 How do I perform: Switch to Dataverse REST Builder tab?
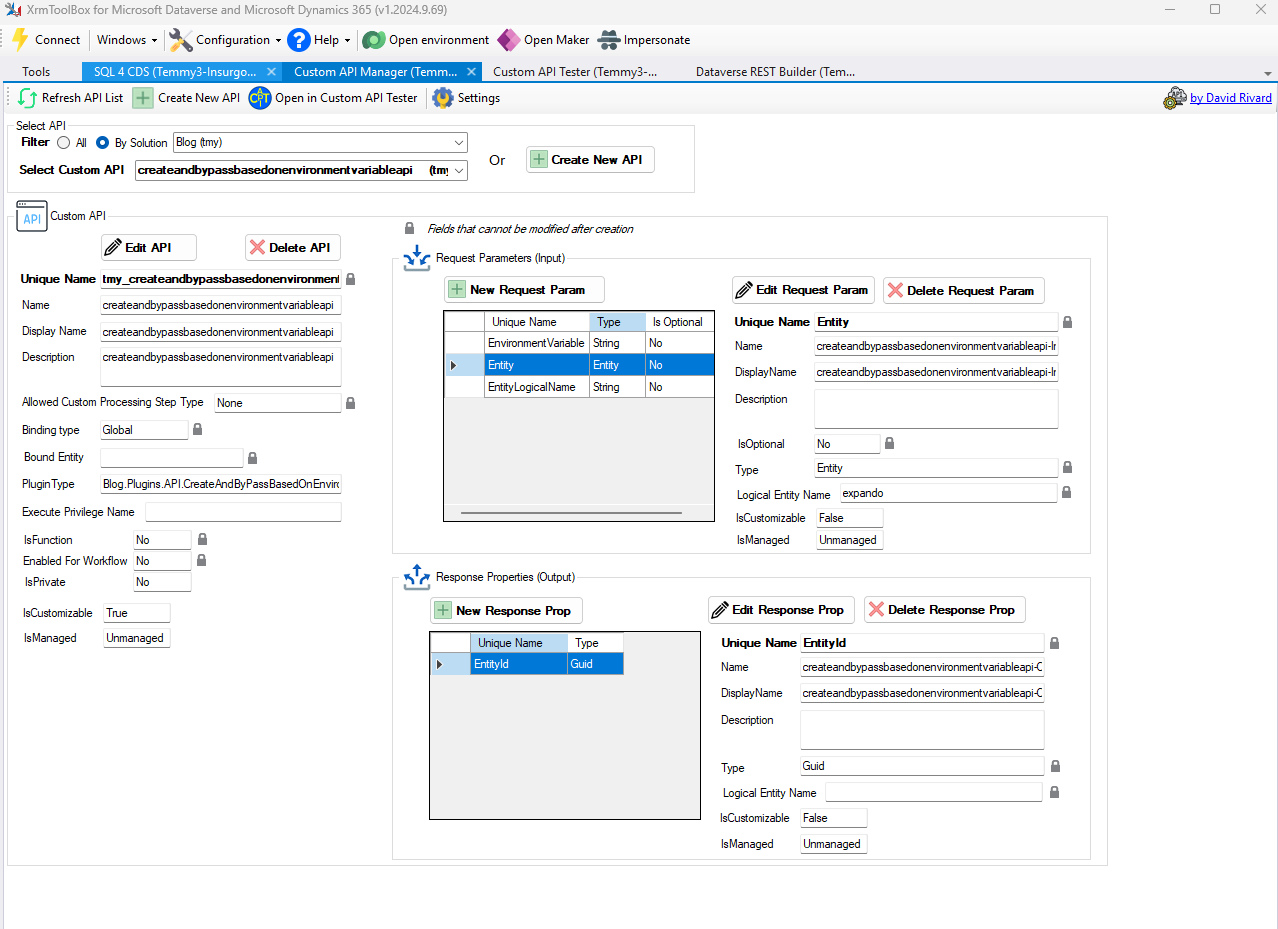pyautogui.click(x=775, y=72)
